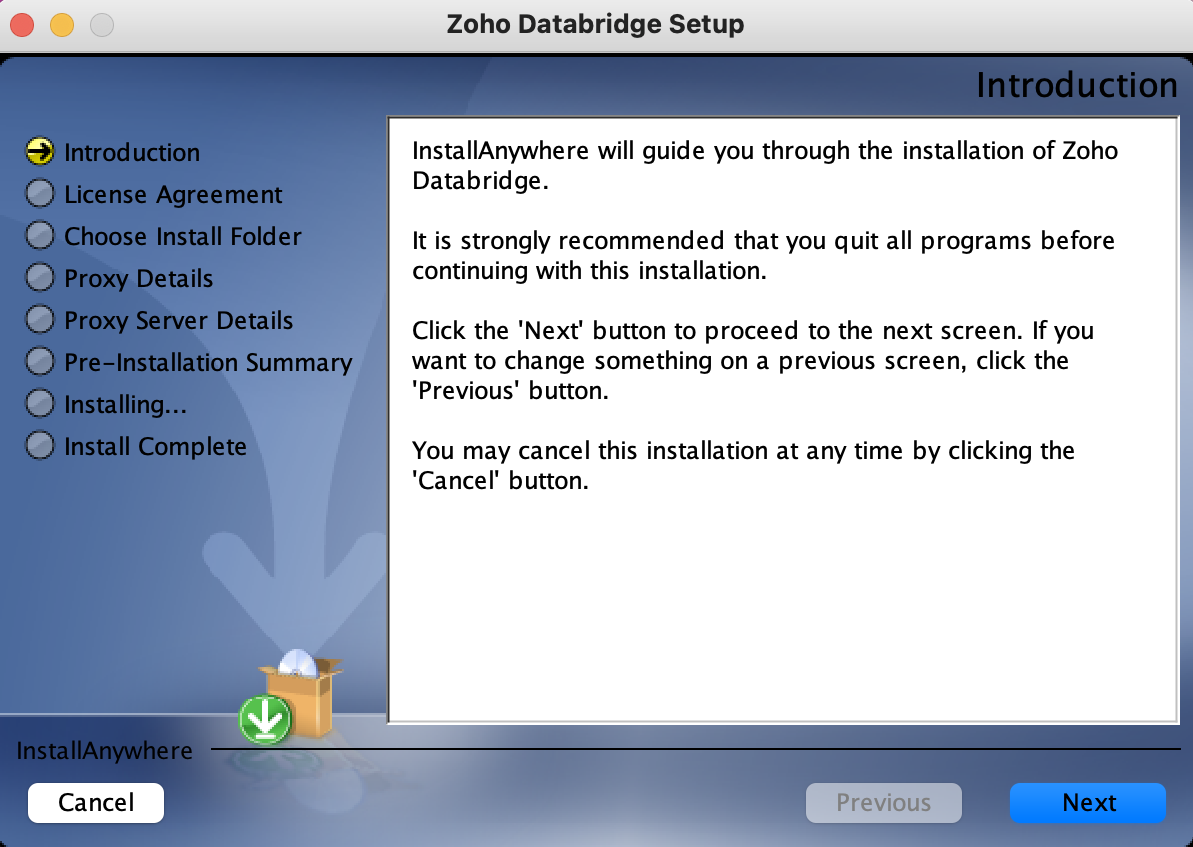The height and width of the screenshot is (847, 1193).
Task: Click the Install Complete step label
Action: [x=155, y=447]
